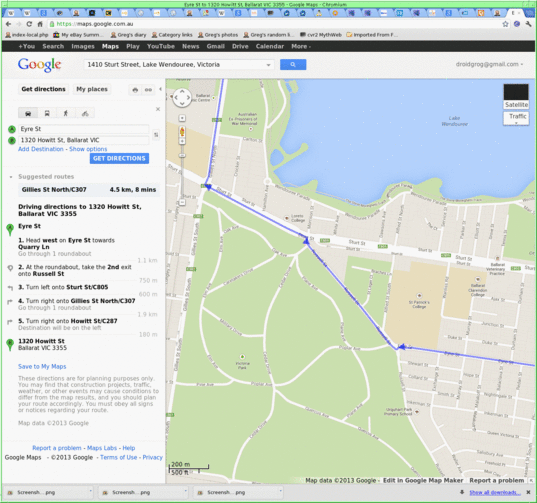Click the GET DIRECTIONS button

click(119, 158)
